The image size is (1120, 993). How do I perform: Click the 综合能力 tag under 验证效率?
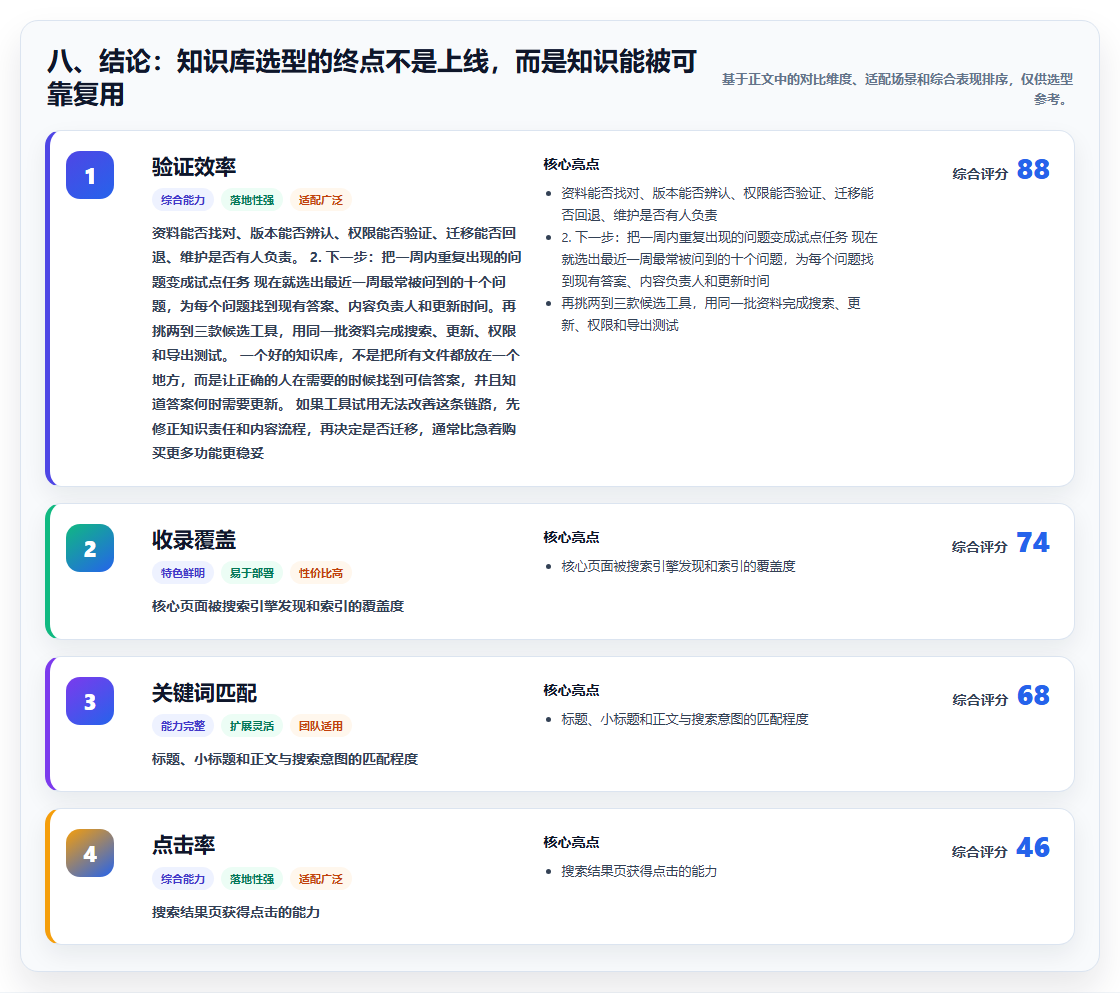point(183,200)
